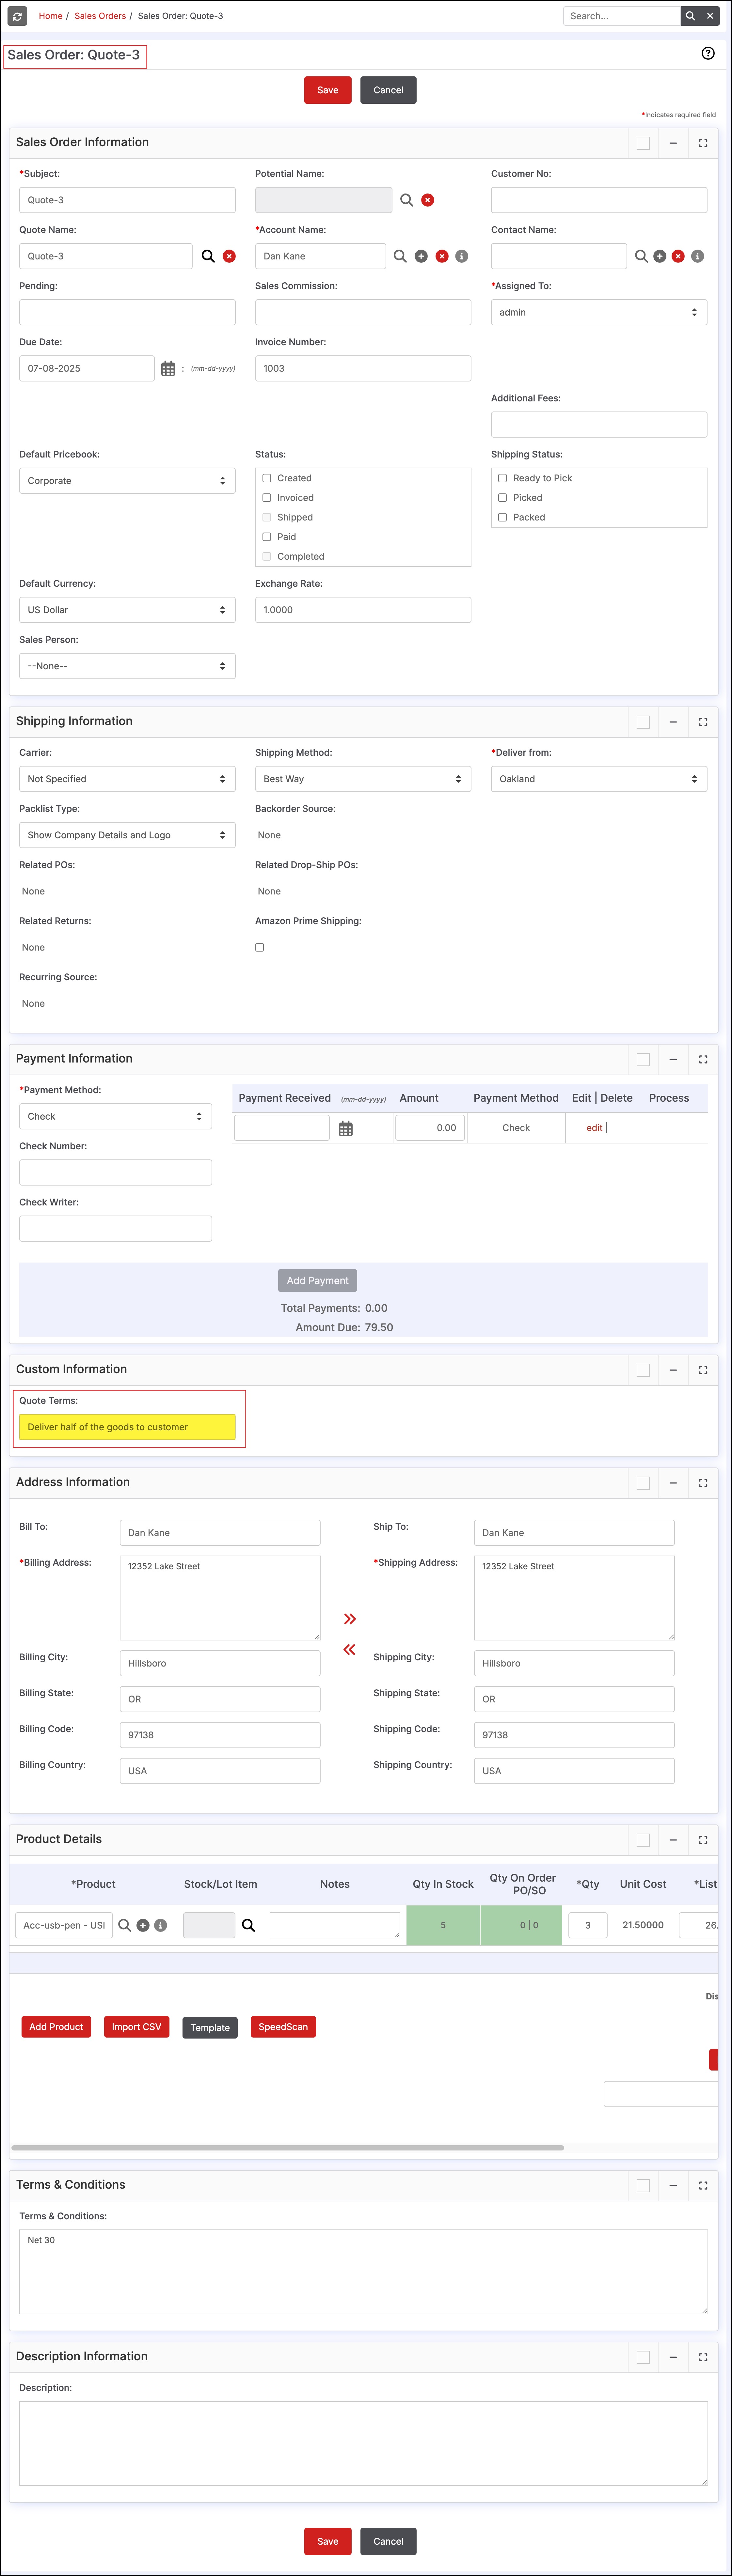Open the Shipping Method dropdown
732x2576 pixels.
tap(363, 779)
